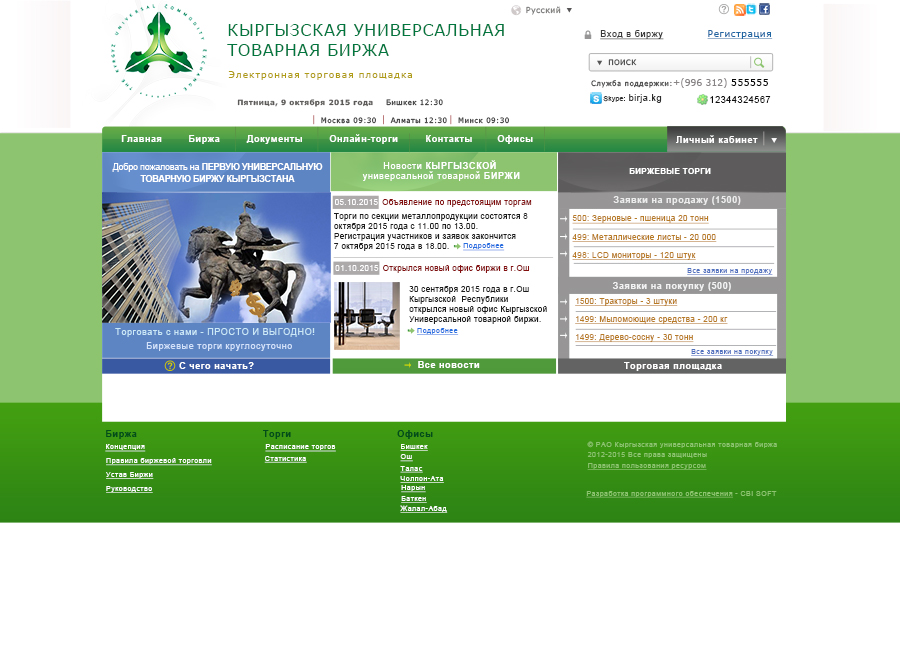
Task: Click the search magnifier icon
Action: pos(759,62)
